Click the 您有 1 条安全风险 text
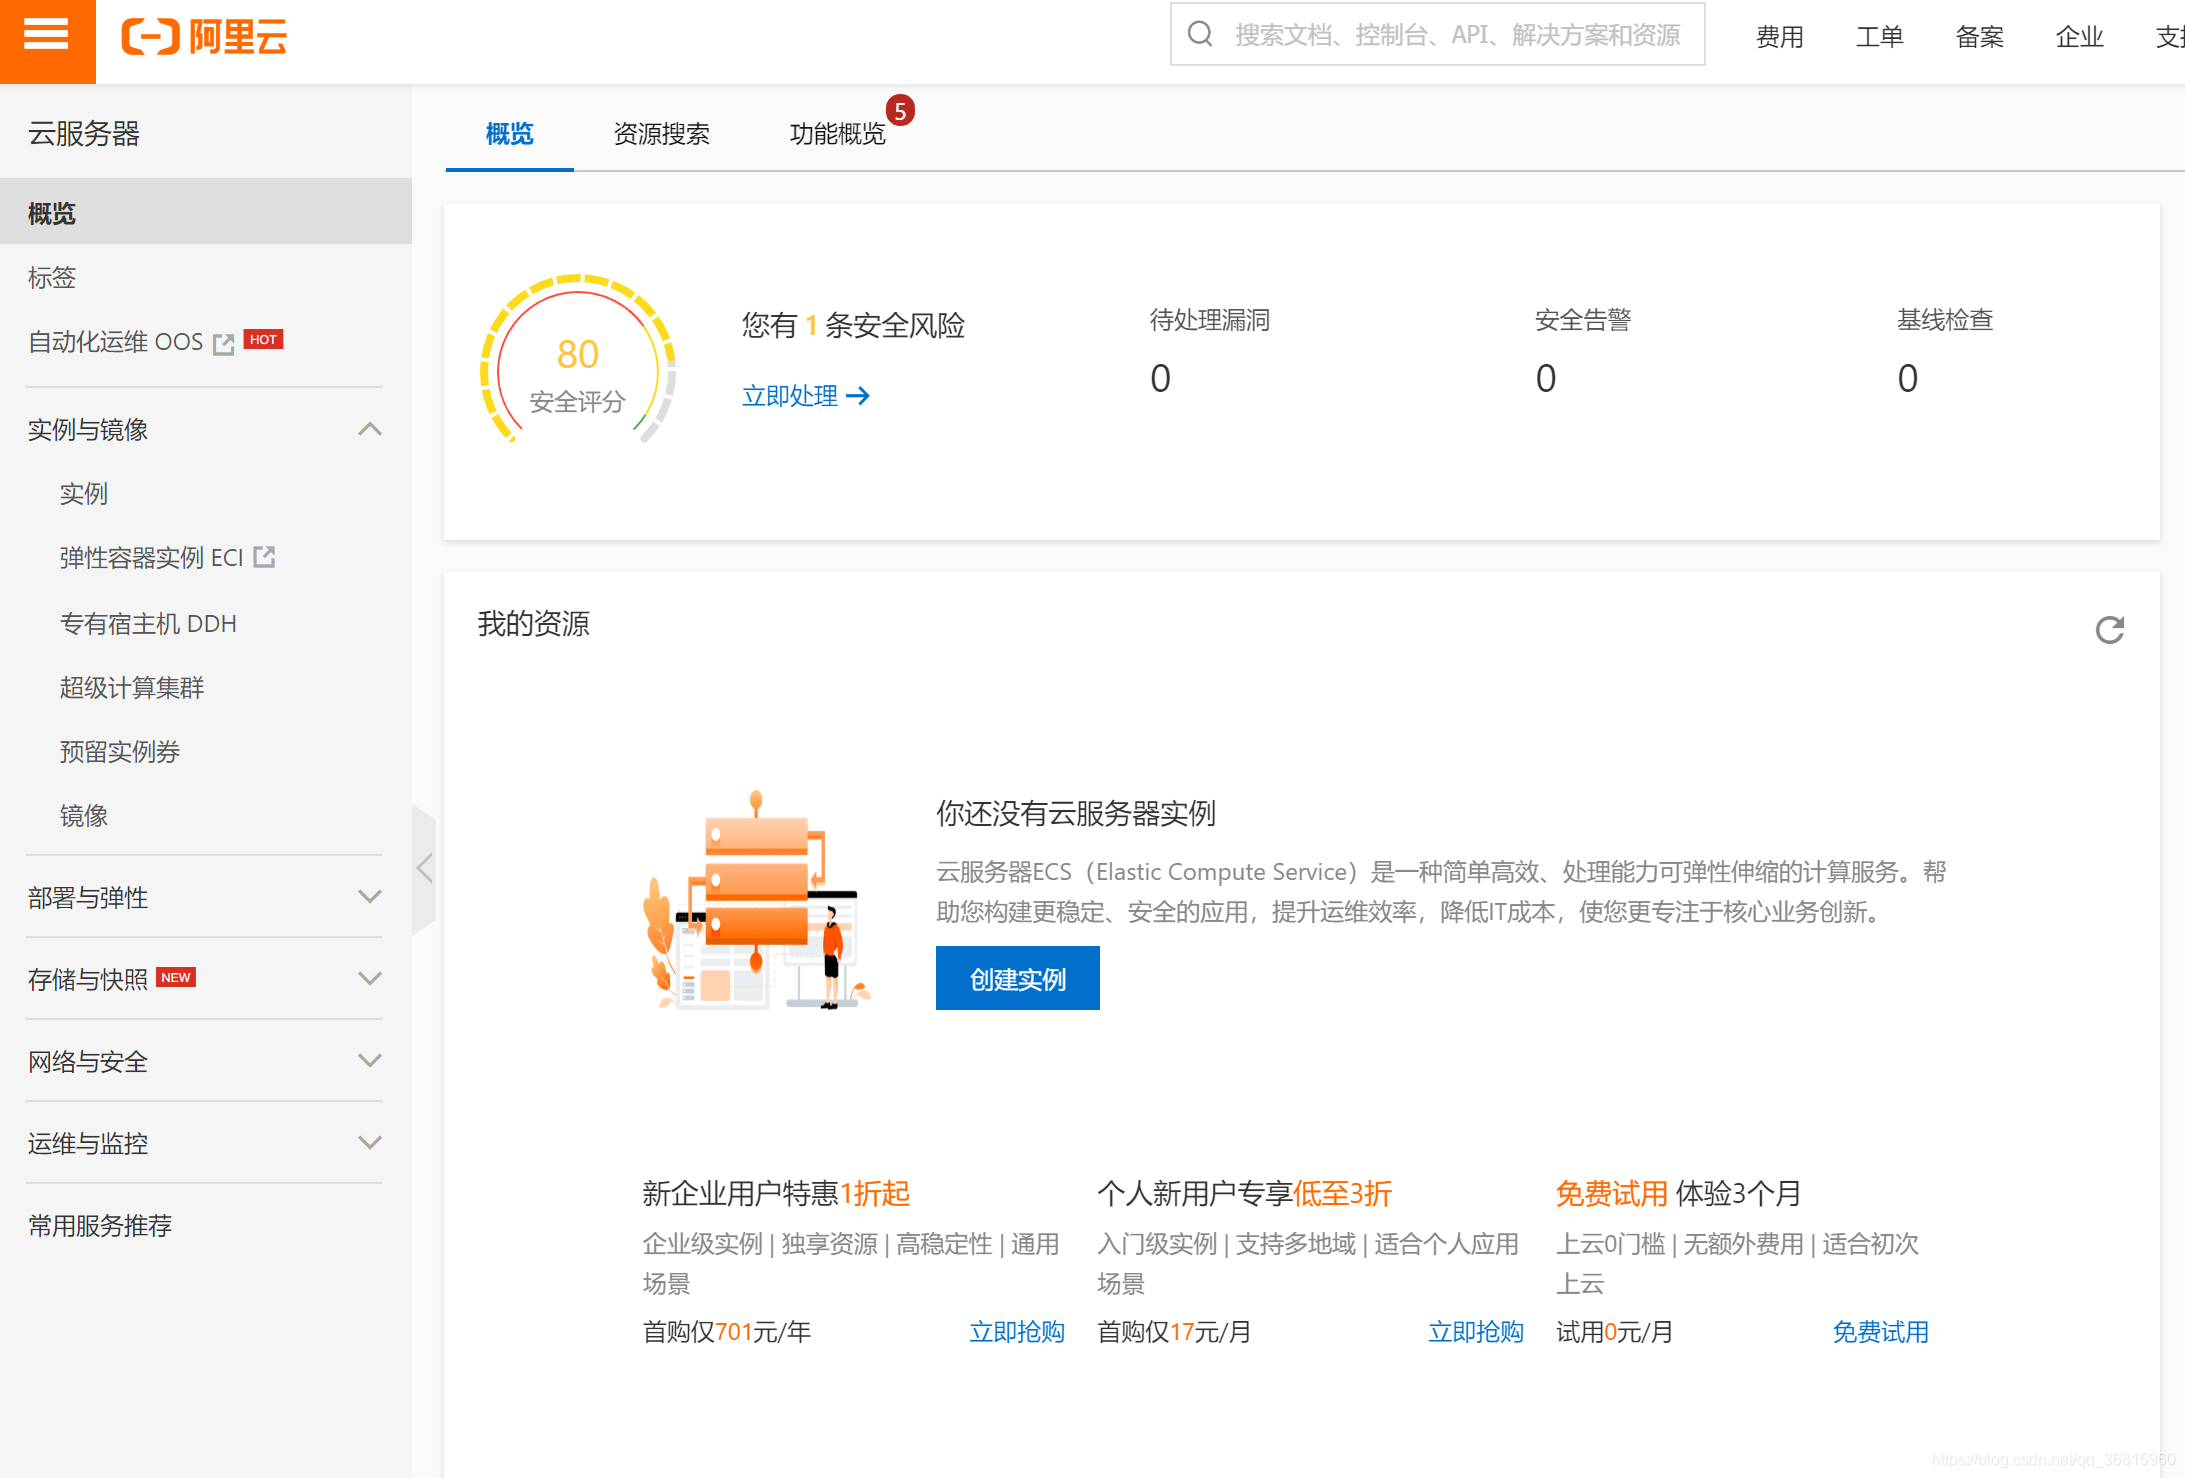This screenshot has width=2185, height=1478. point(853,325)
